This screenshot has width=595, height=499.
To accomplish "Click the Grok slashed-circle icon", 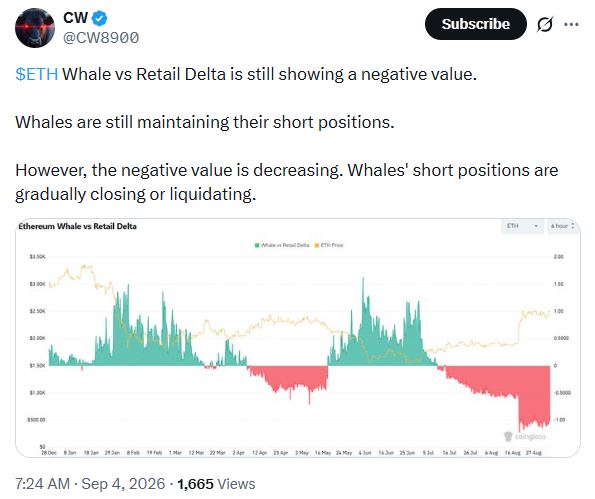I will (x=545, y=25).
